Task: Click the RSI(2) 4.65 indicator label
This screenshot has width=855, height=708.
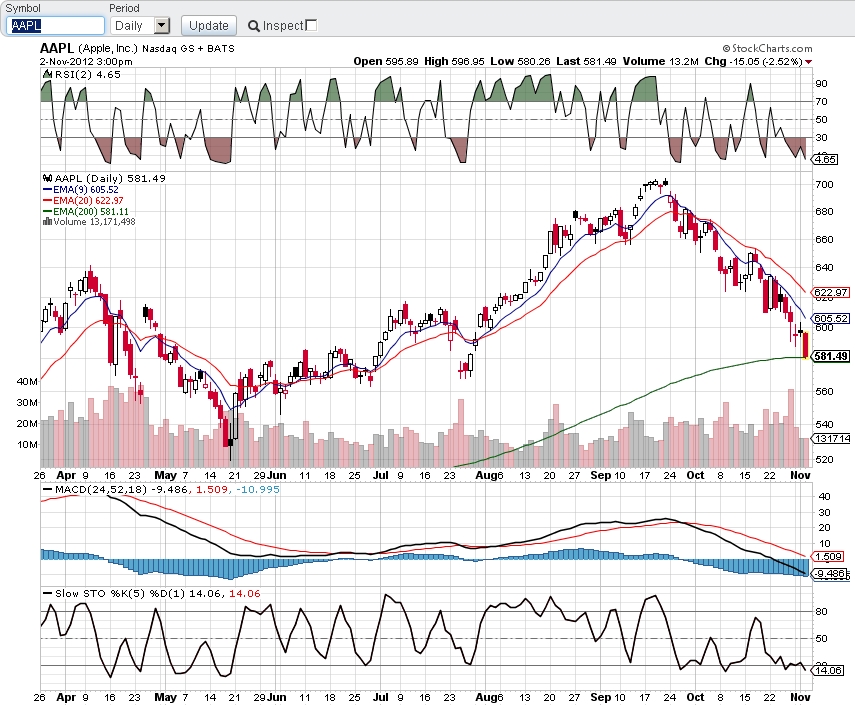Action: [x=88, y=74]
